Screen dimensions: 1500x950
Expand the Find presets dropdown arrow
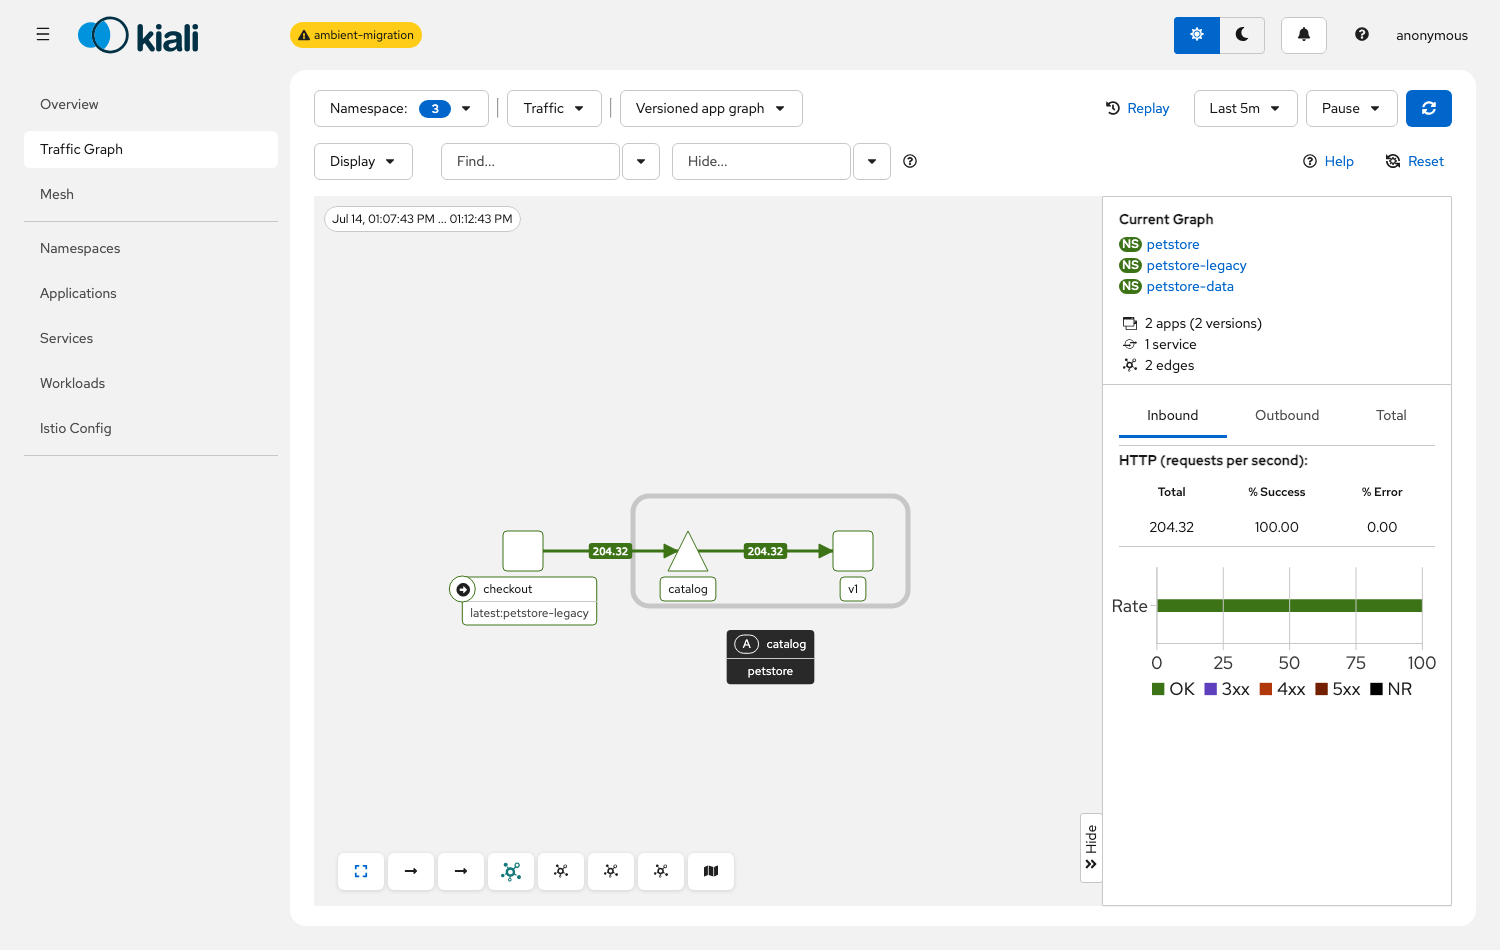641,161
